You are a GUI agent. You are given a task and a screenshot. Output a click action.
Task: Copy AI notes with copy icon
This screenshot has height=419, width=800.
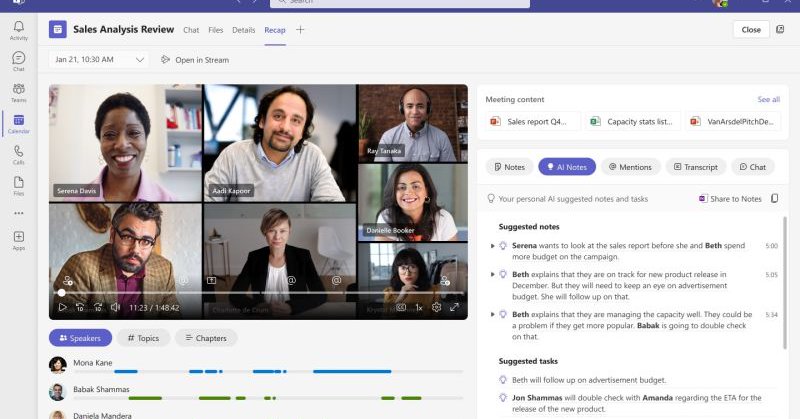(774, 199)
